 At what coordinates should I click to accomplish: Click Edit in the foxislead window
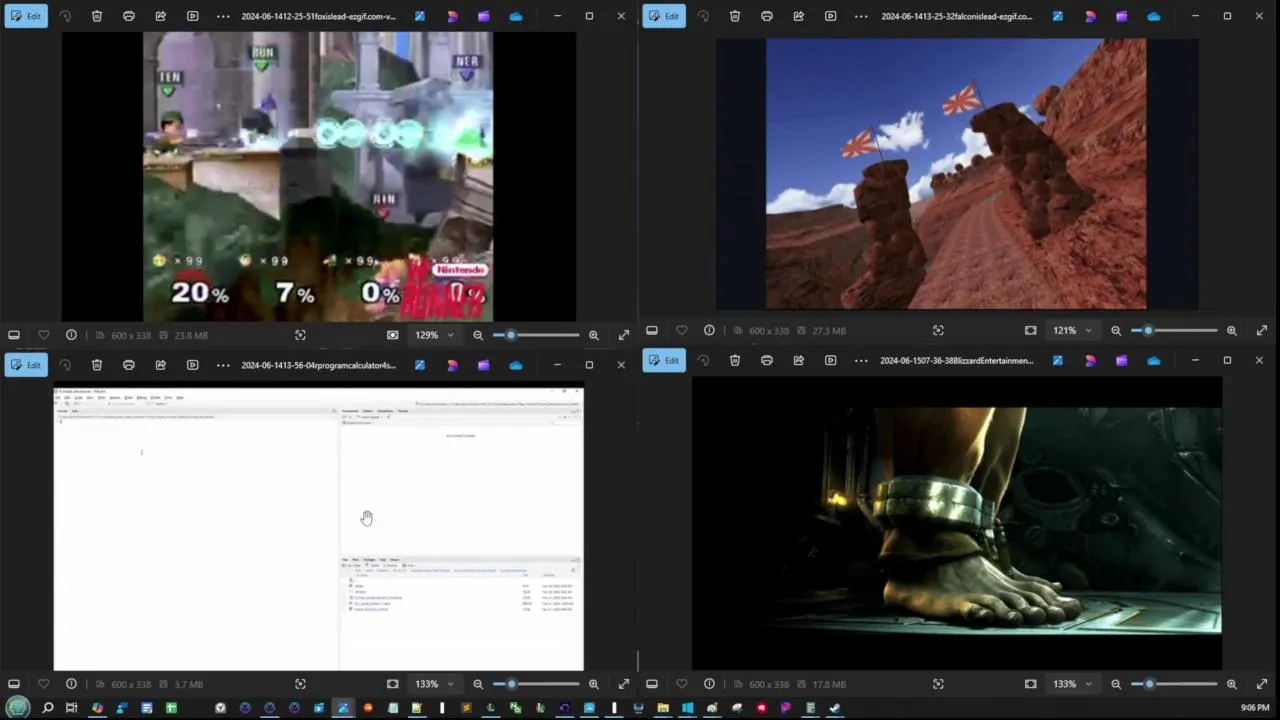coord(26,16)
